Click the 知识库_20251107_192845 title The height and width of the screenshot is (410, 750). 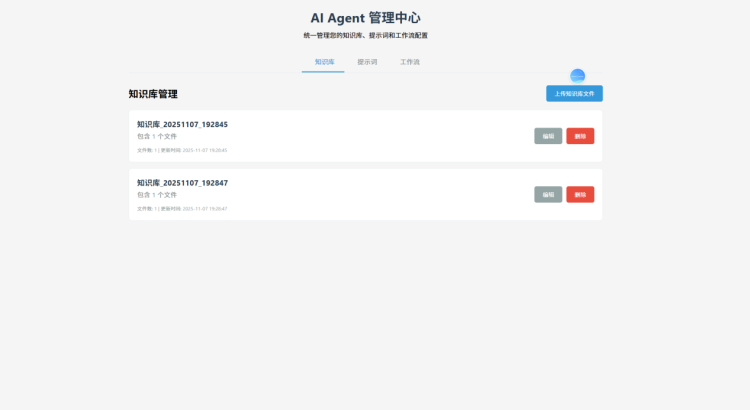(182, 124)
